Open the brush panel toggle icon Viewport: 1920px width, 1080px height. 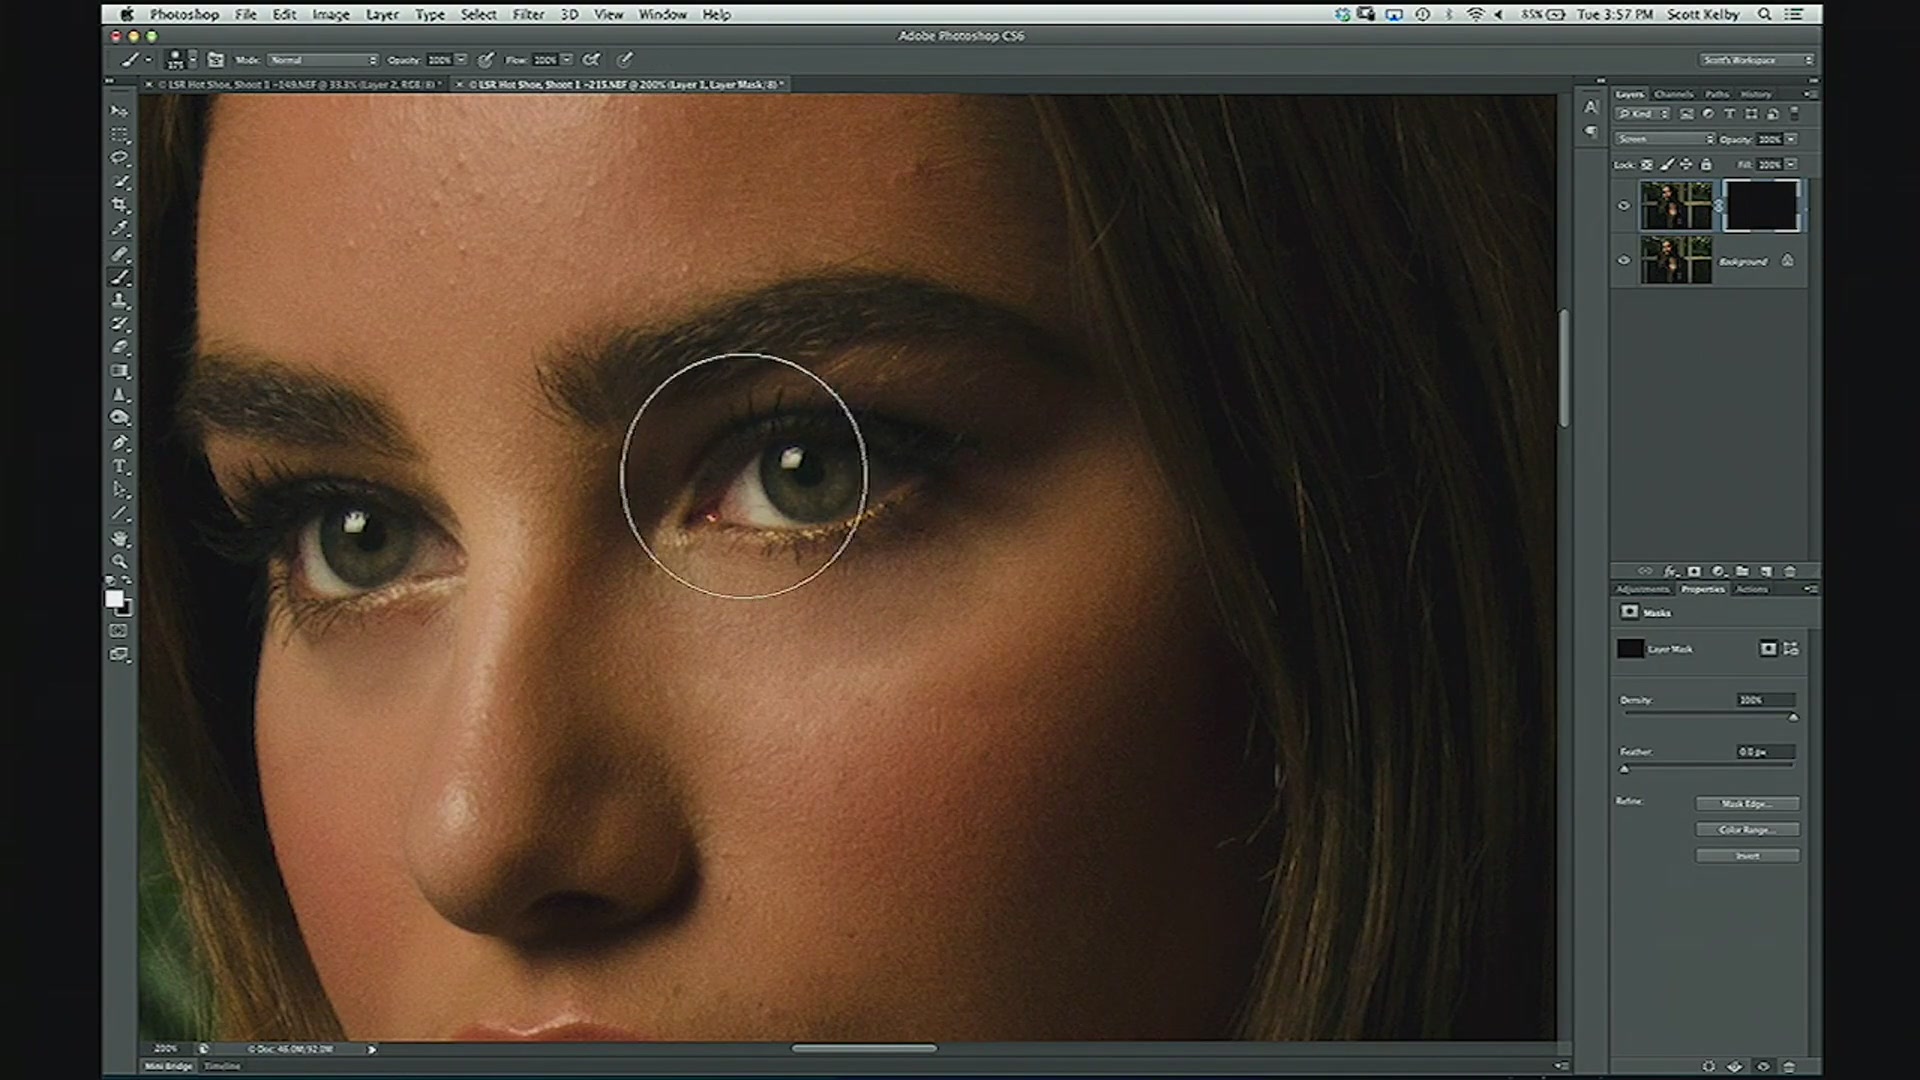(x=216, y=60)
